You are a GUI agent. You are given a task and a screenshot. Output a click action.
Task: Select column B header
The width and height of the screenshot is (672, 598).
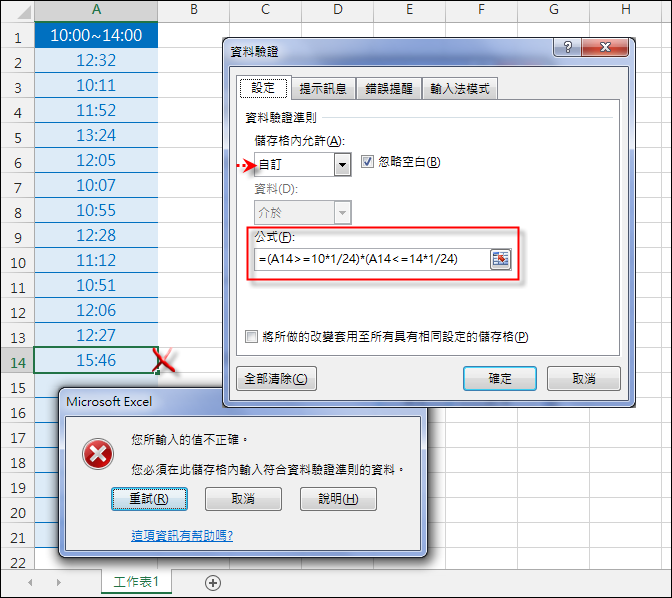pyautogui.click(x=194, y=10)
